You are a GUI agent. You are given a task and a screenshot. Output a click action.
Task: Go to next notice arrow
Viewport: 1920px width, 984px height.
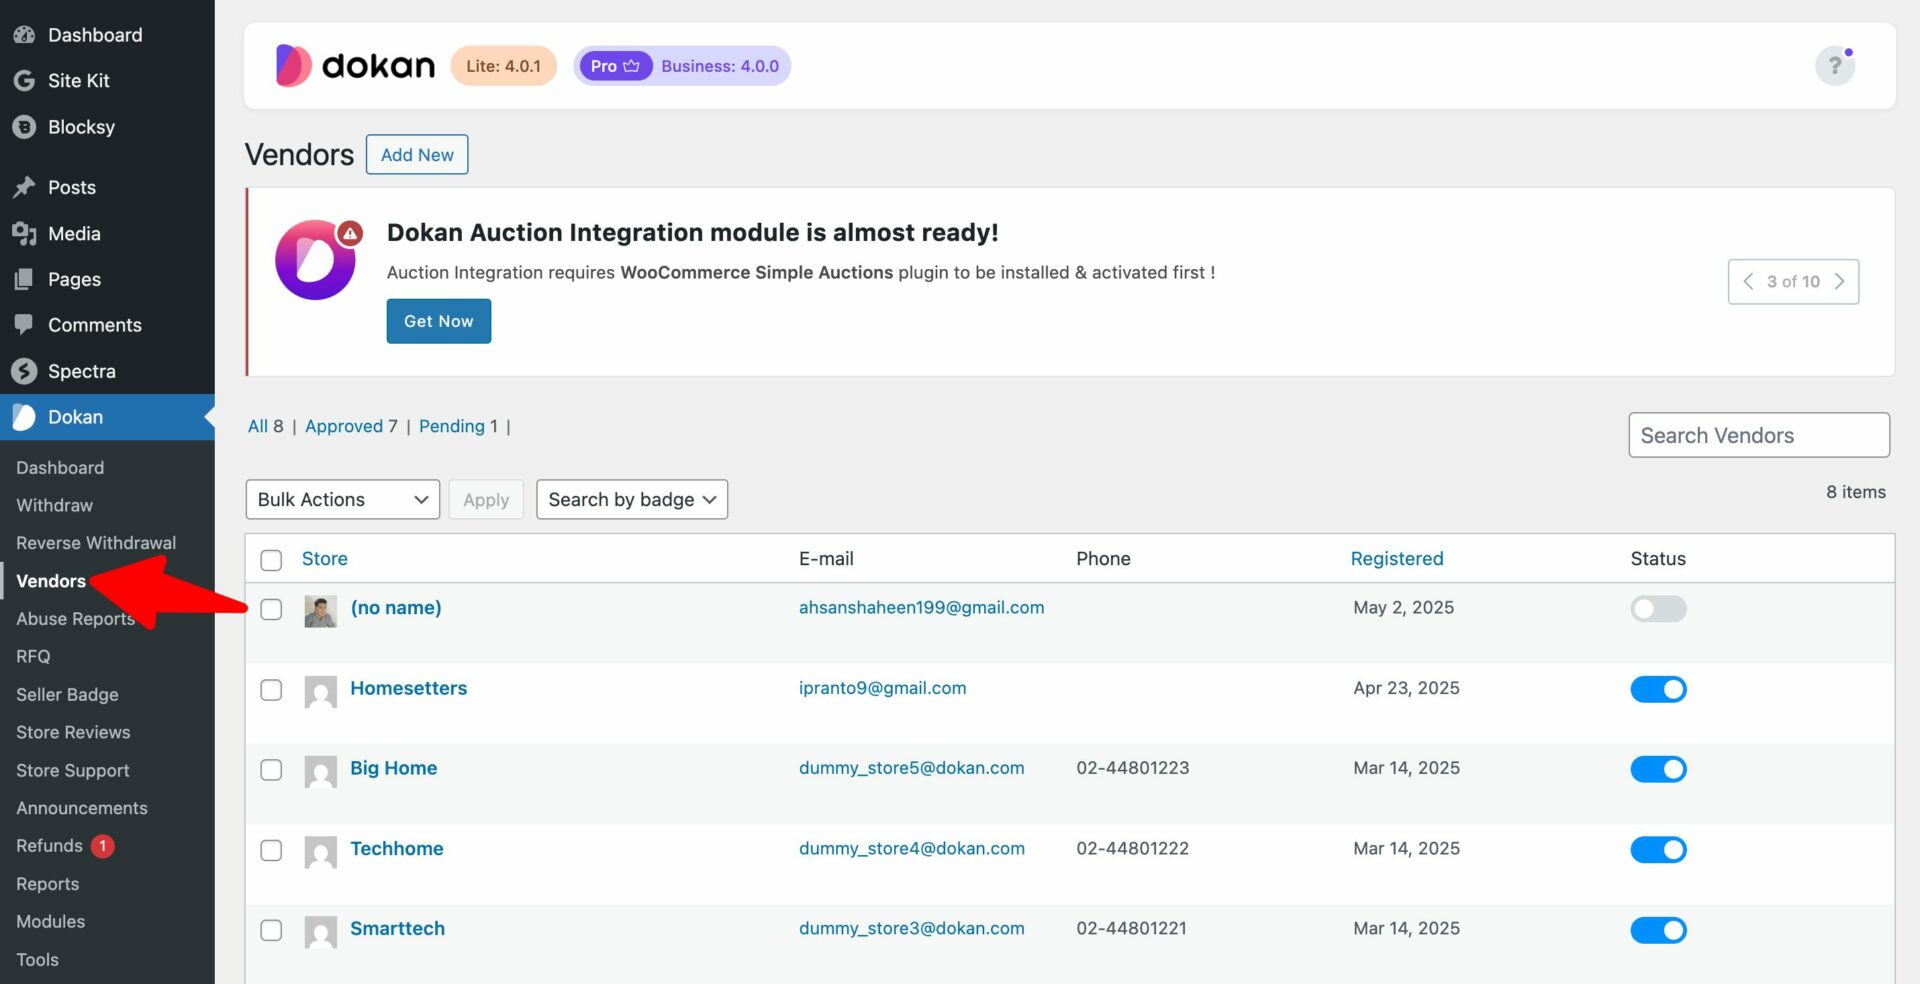tap(1839, 281)
